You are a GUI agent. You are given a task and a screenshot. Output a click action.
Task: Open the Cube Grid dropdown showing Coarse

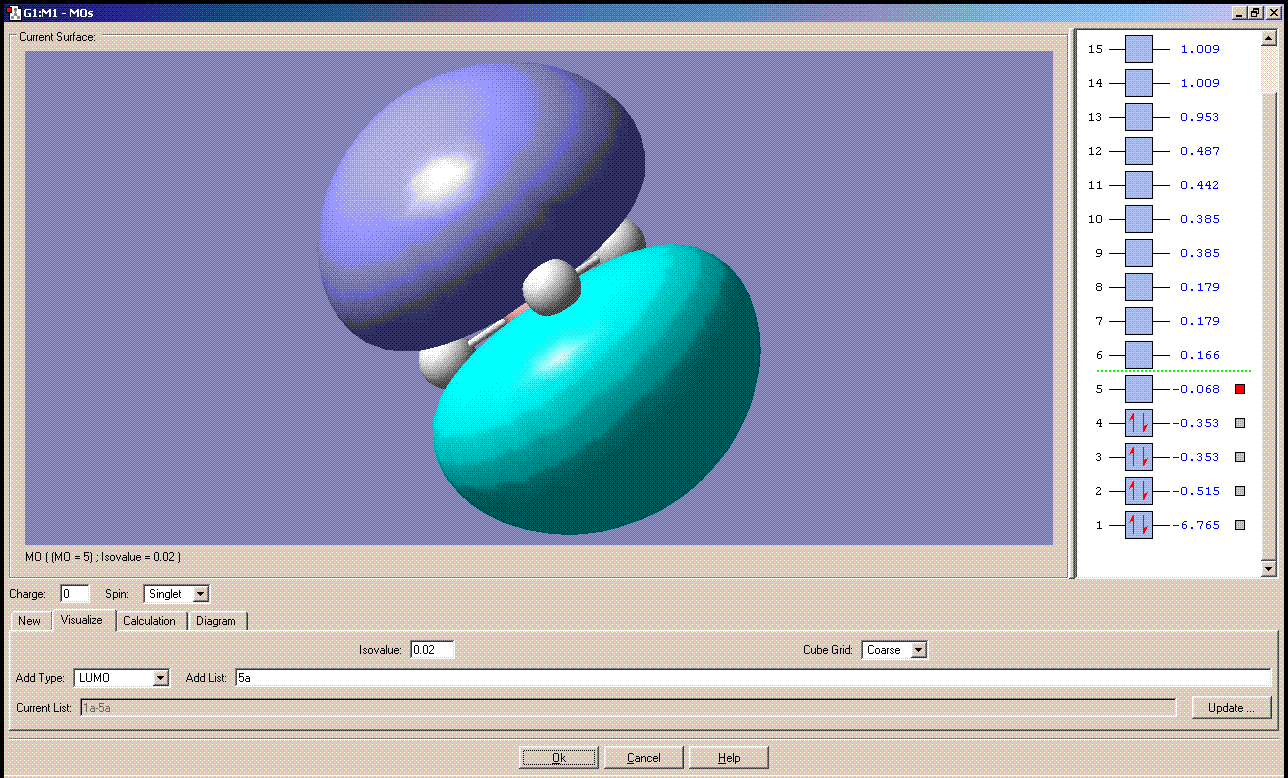(x=895, y=650)
